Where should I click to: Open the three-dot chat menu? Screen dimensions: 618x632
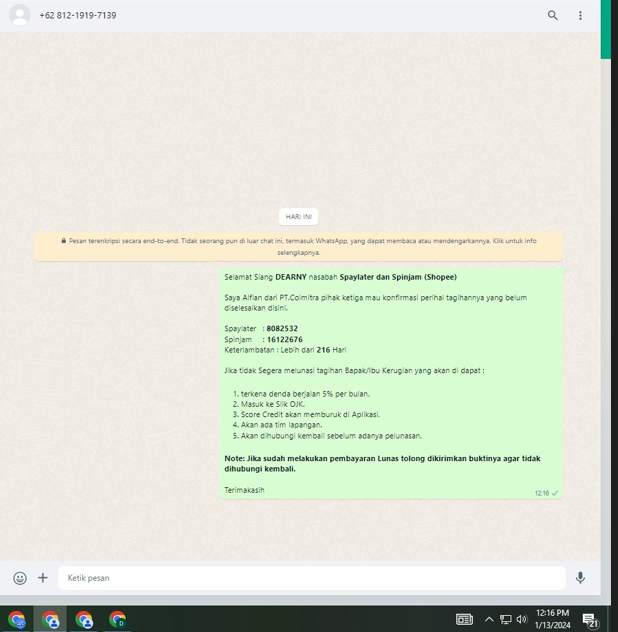[580, 15]
